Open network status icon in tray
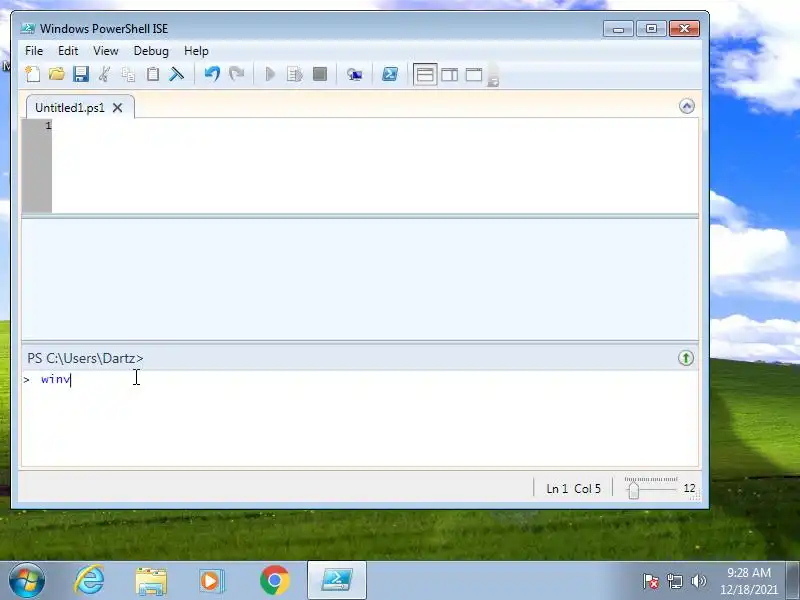The image size is (800, 600). pyautogui.click(x=675, y=581)
